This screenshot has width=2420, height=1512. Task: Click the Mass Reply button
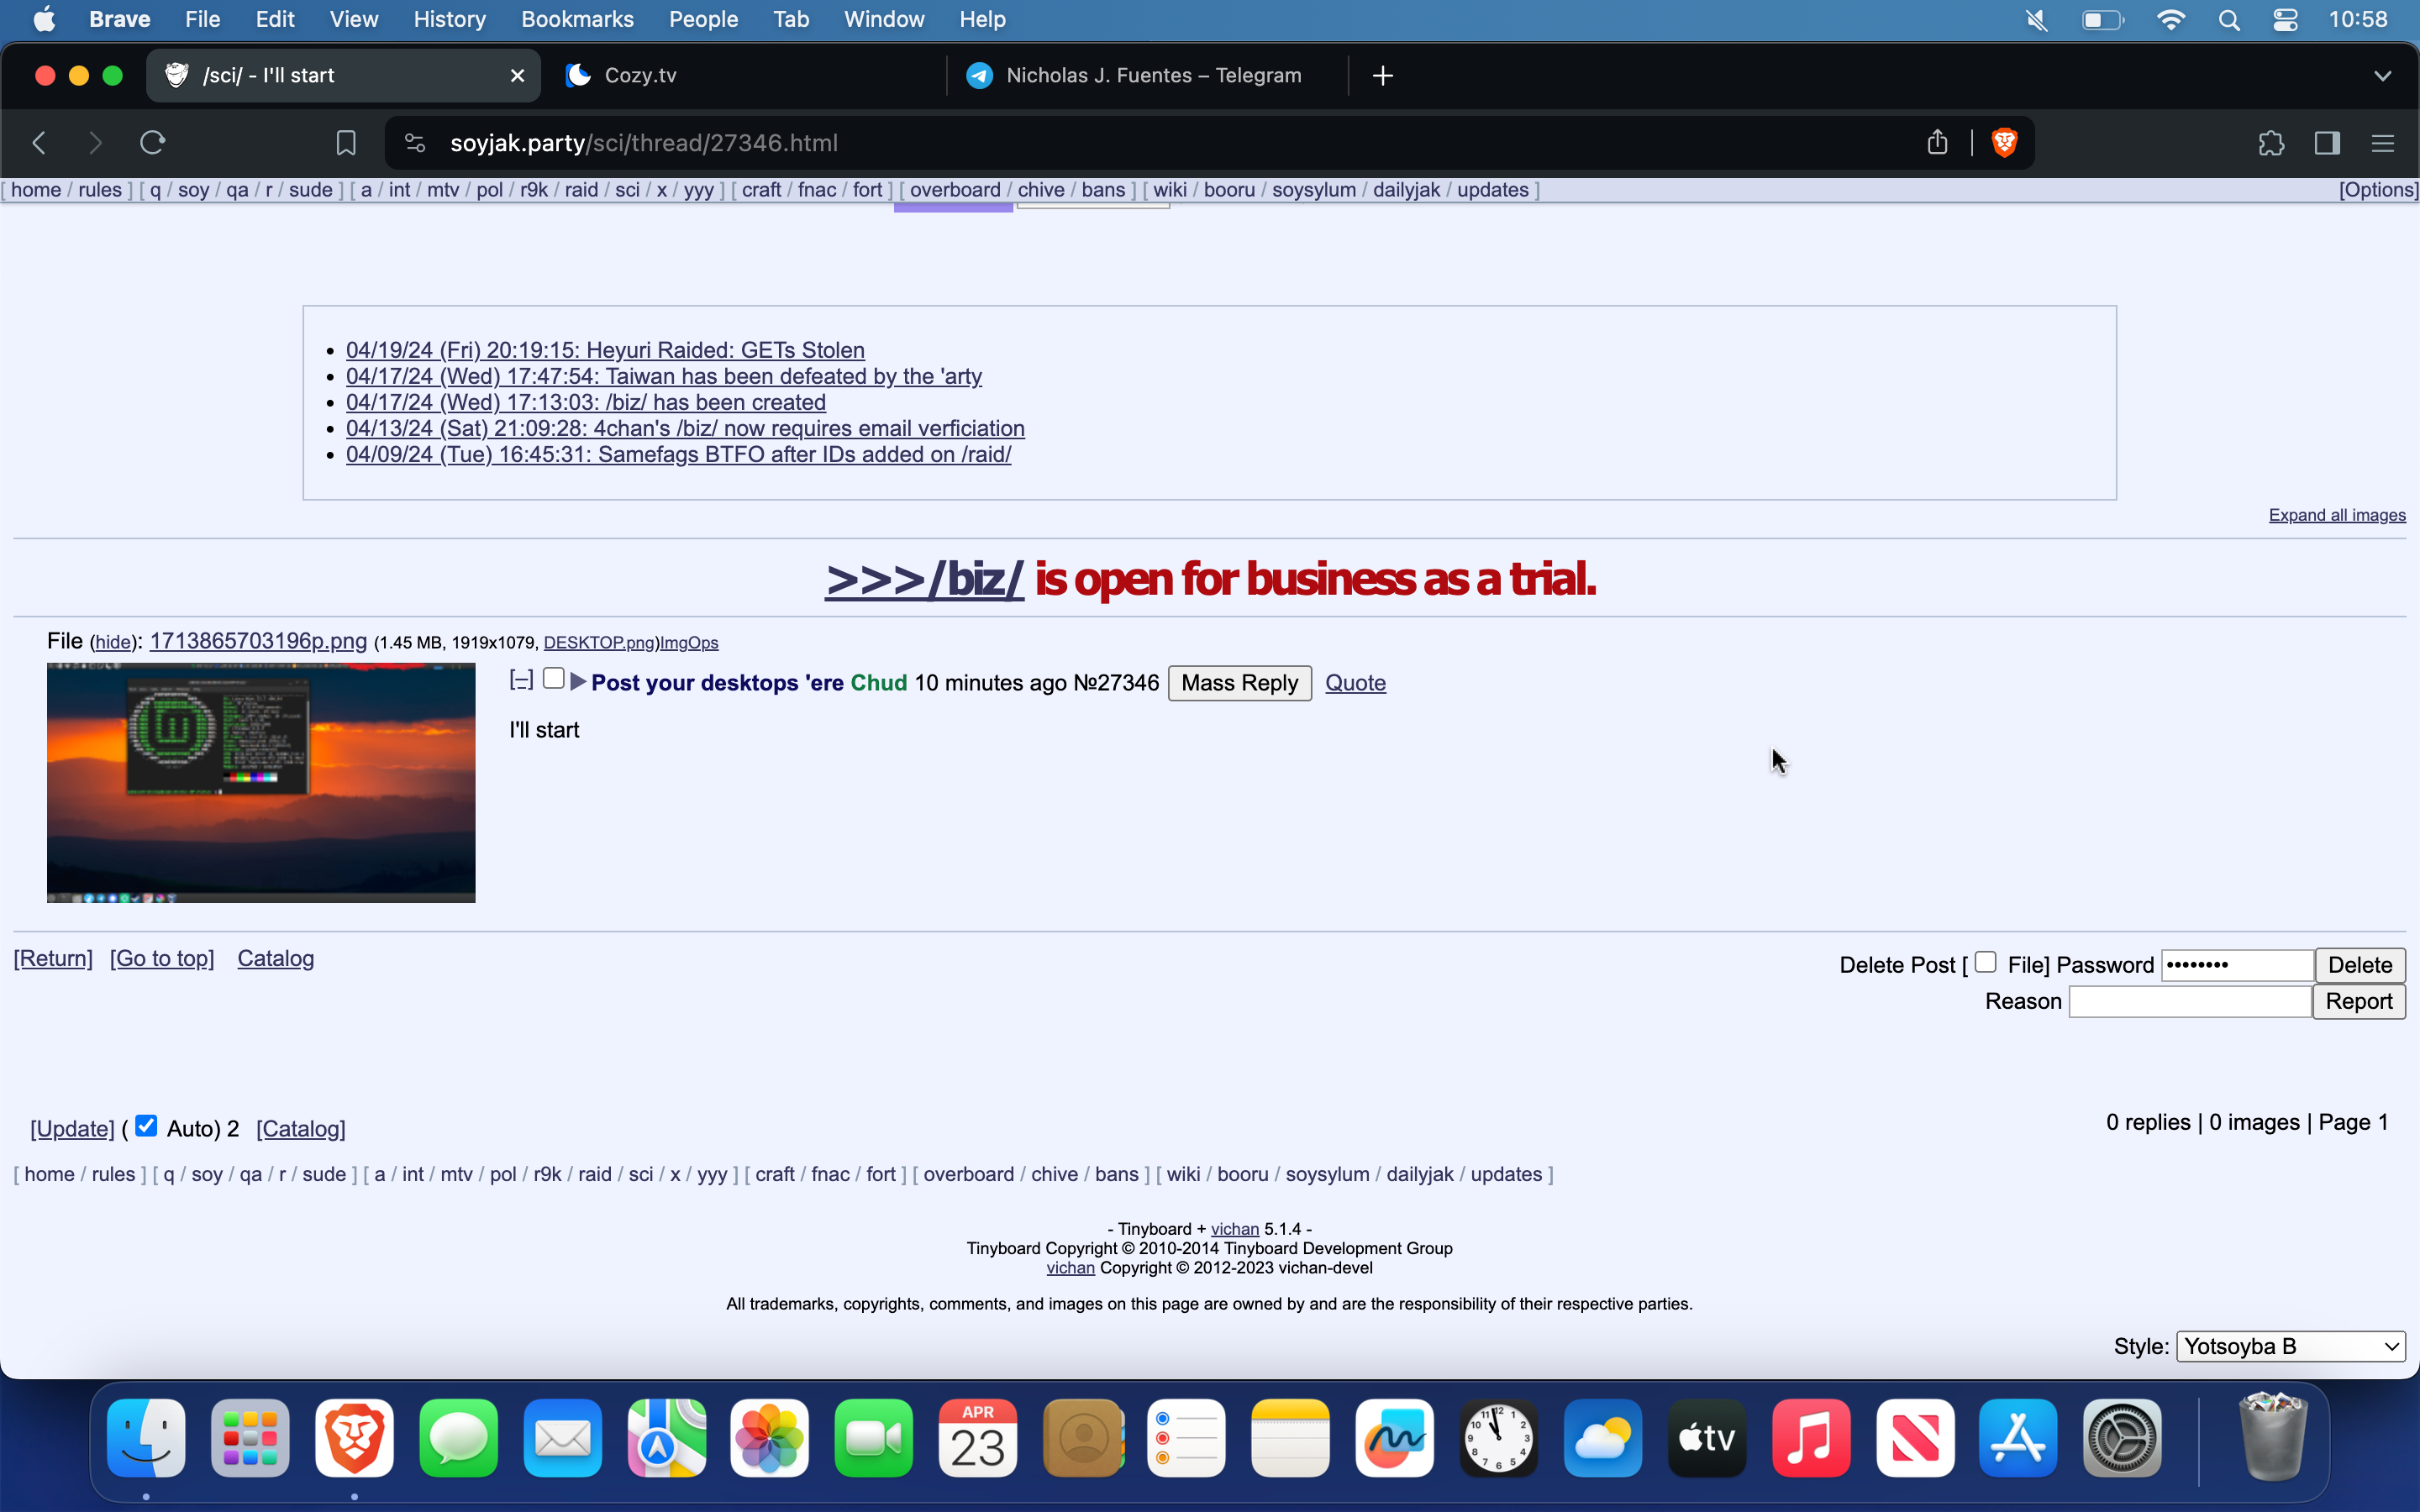pos(1239,683)
